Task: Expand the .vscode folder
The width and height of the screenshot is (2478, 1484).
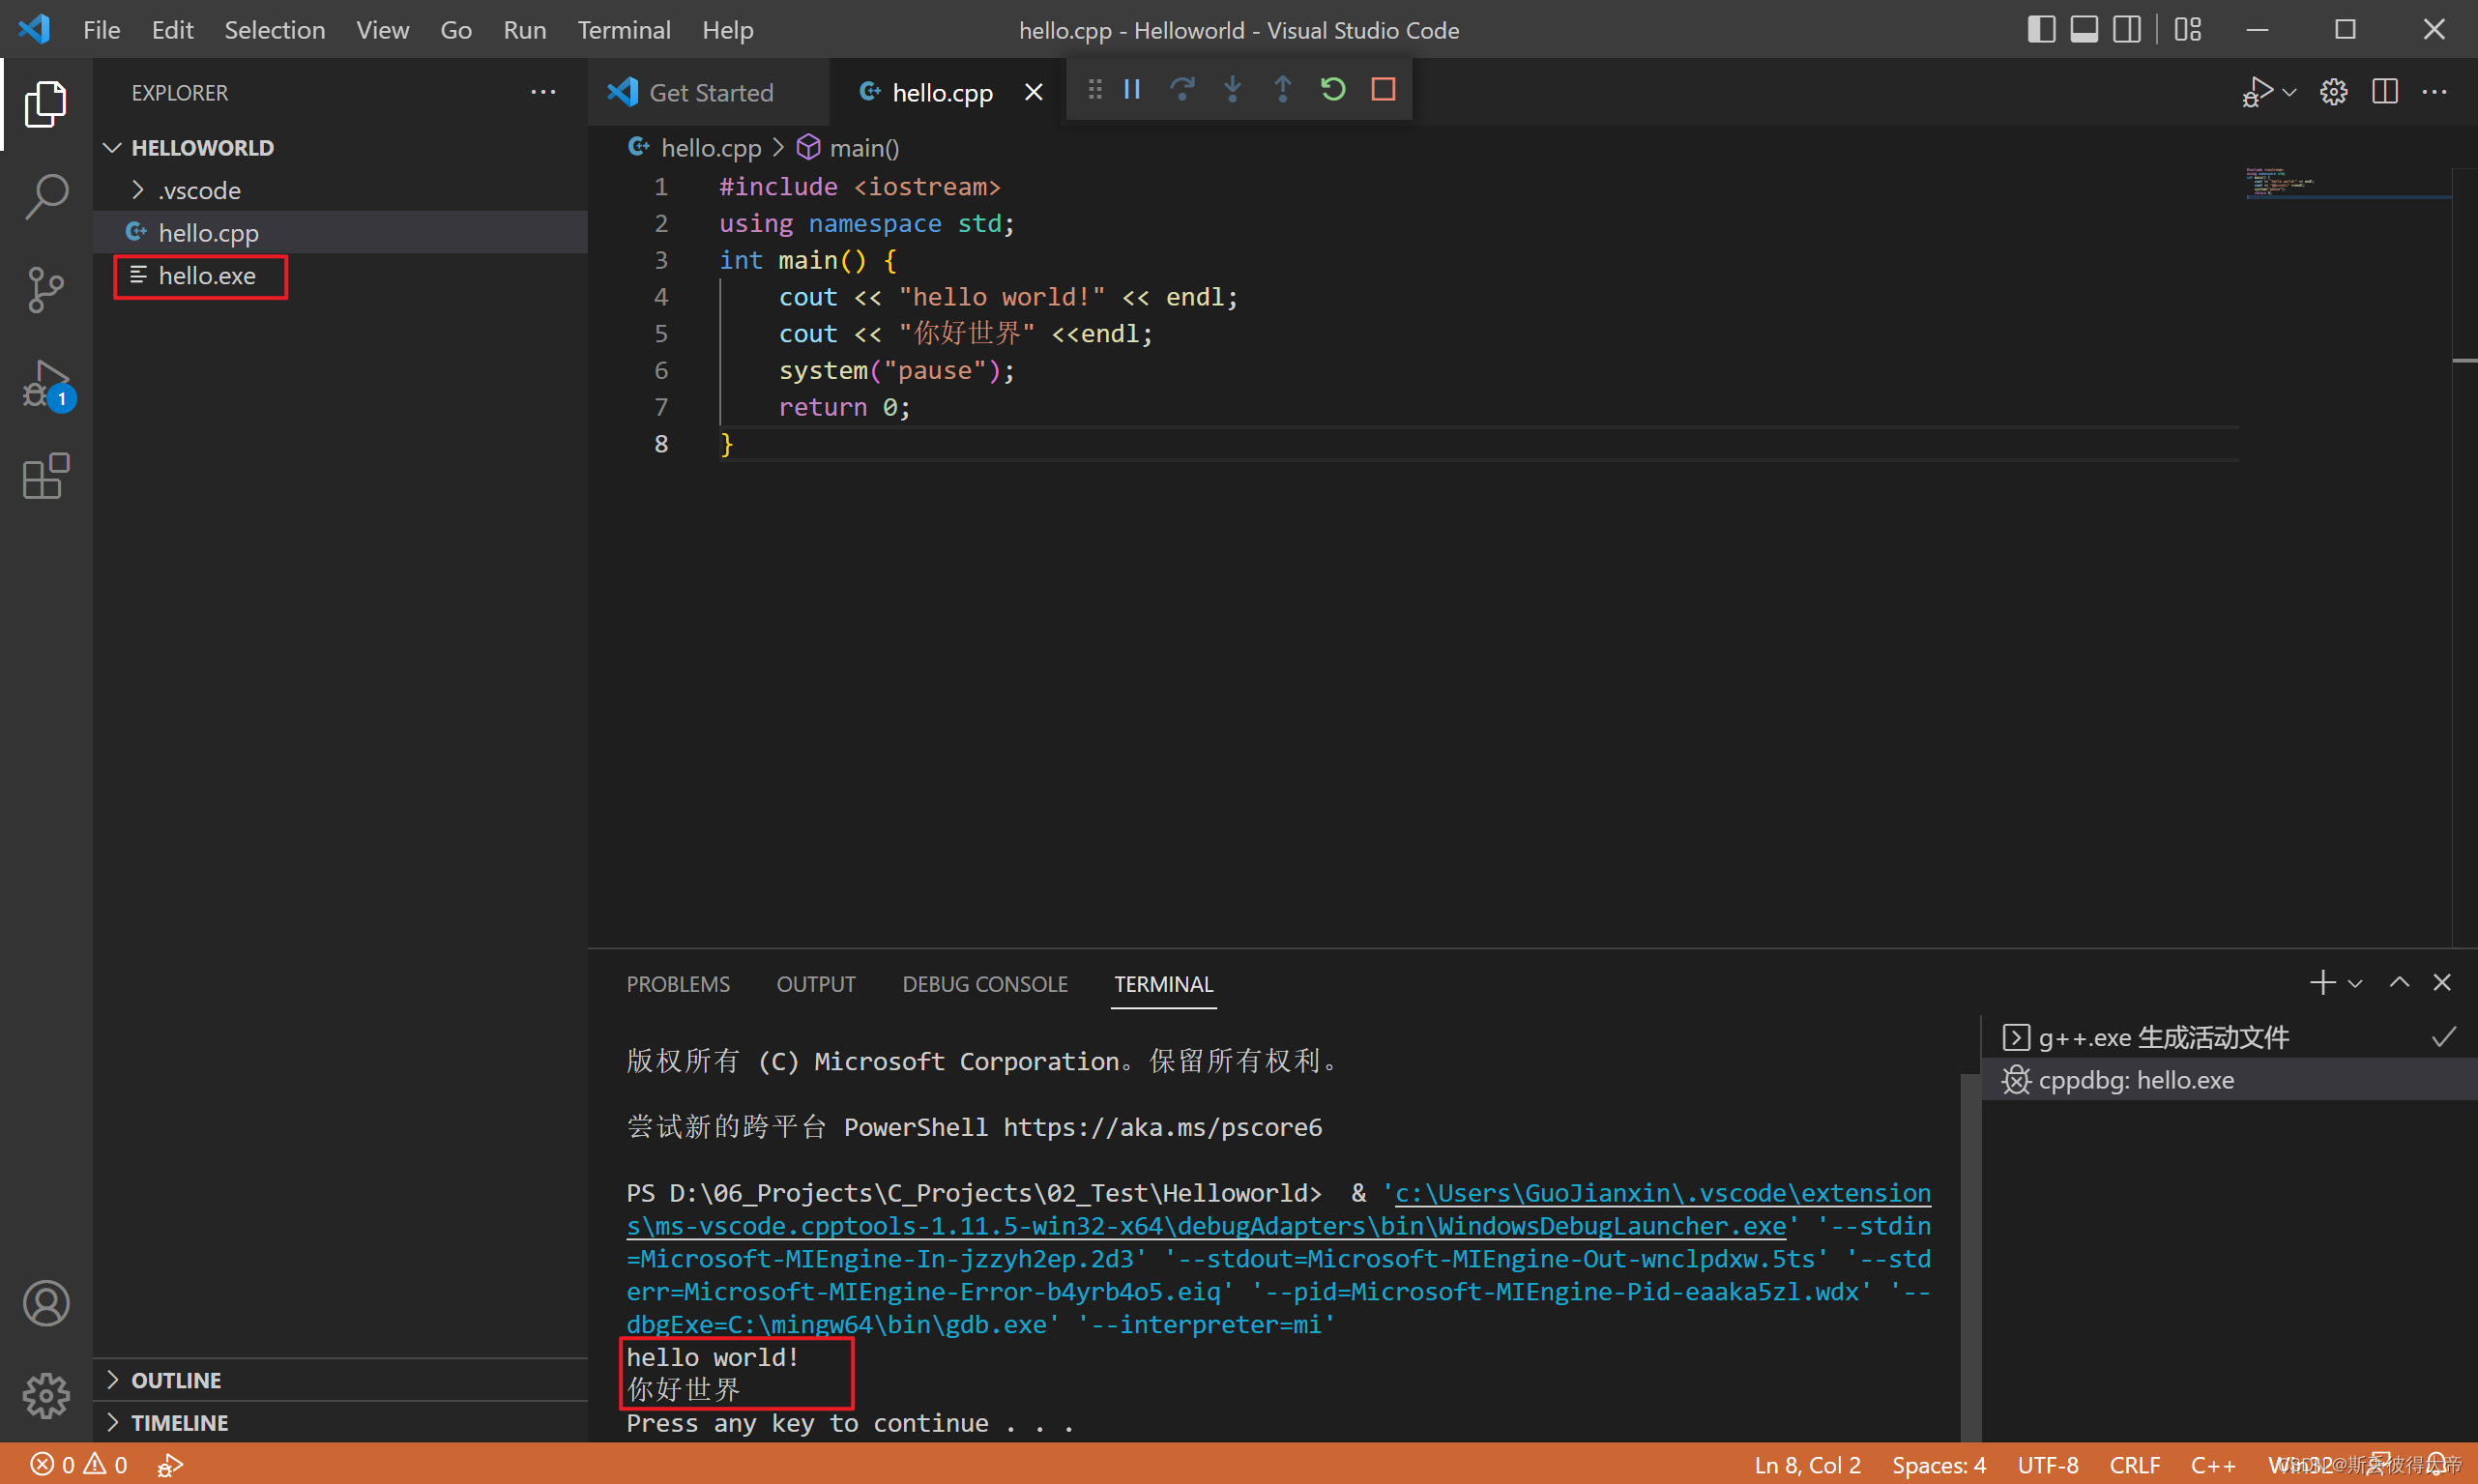Action: (340, 190)
